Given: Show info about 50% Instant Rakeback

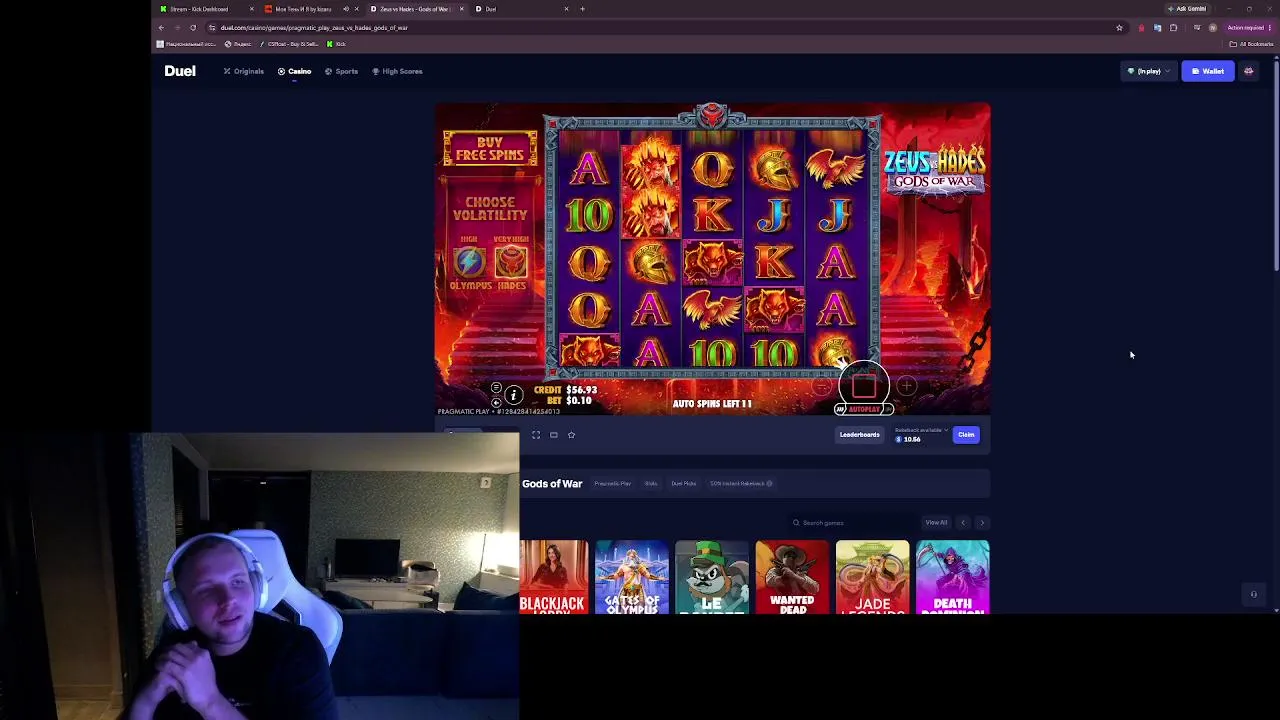Looking at the screenshot, I should click(x=769, y=484).
